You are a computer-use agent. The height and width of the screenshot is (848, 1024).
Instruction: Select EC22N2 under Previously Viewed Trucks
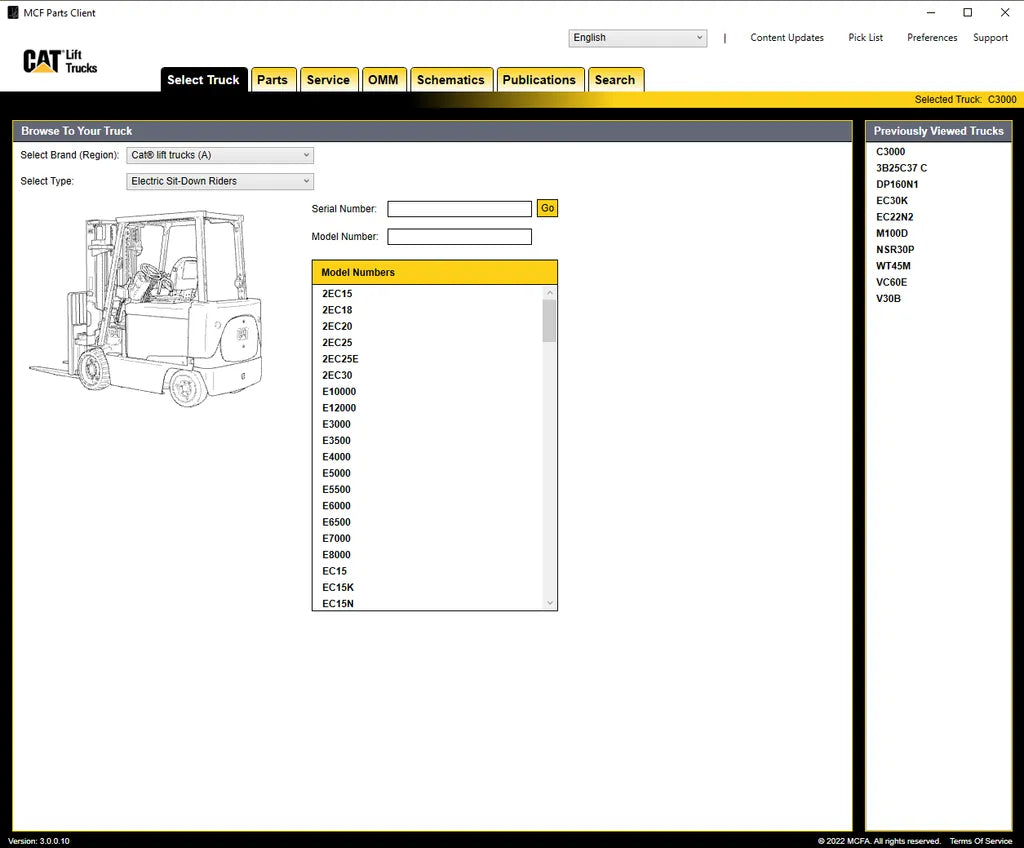(x=894, y=216)
